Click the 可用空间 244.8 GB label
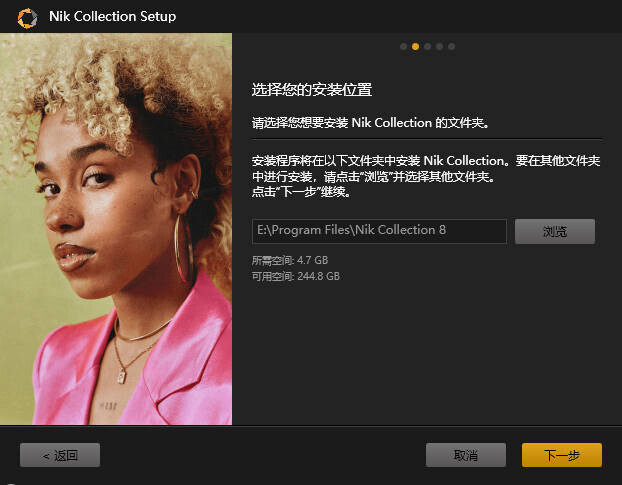Screen dimensions: 622x485 click(296, 276)
